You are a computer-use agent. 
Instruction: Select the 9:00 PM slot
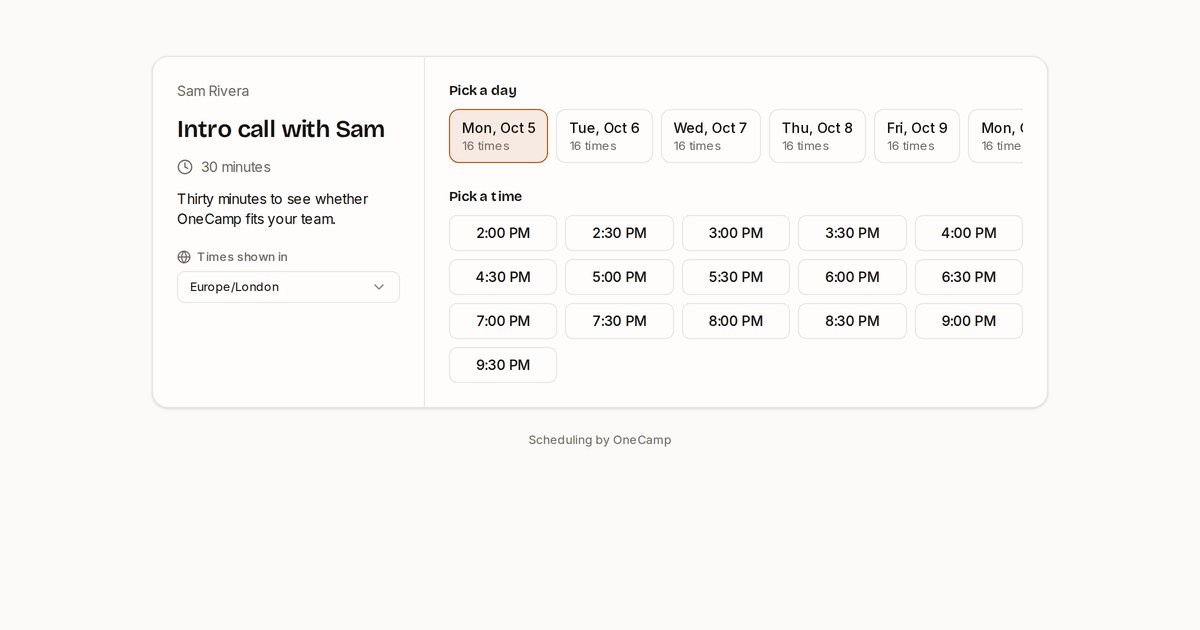969,321
